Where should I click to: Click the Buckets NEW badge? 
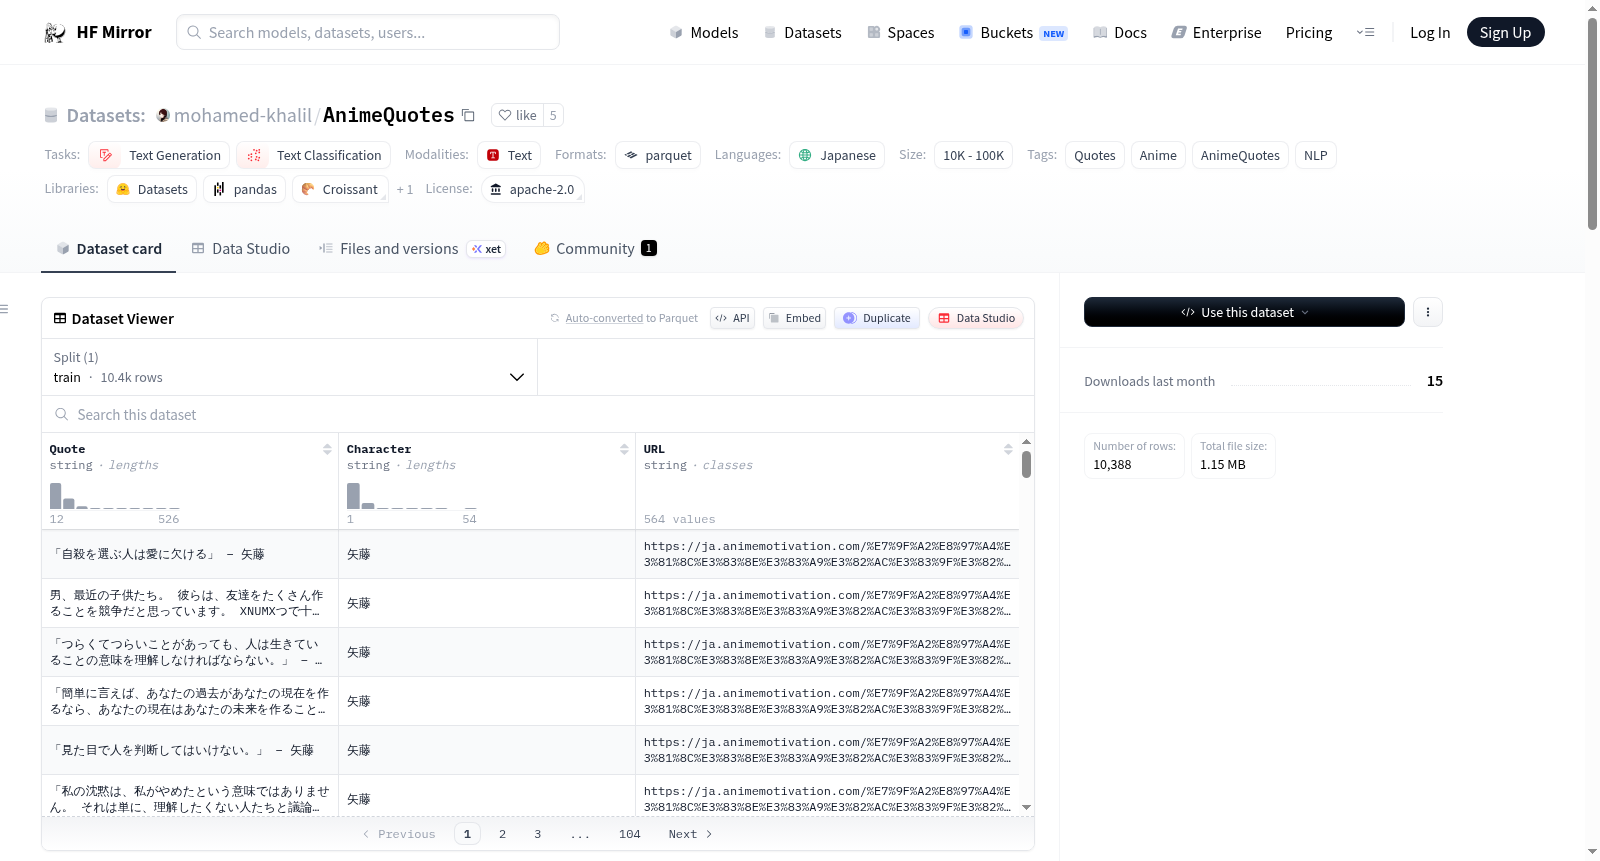(x=1054, y=34)
